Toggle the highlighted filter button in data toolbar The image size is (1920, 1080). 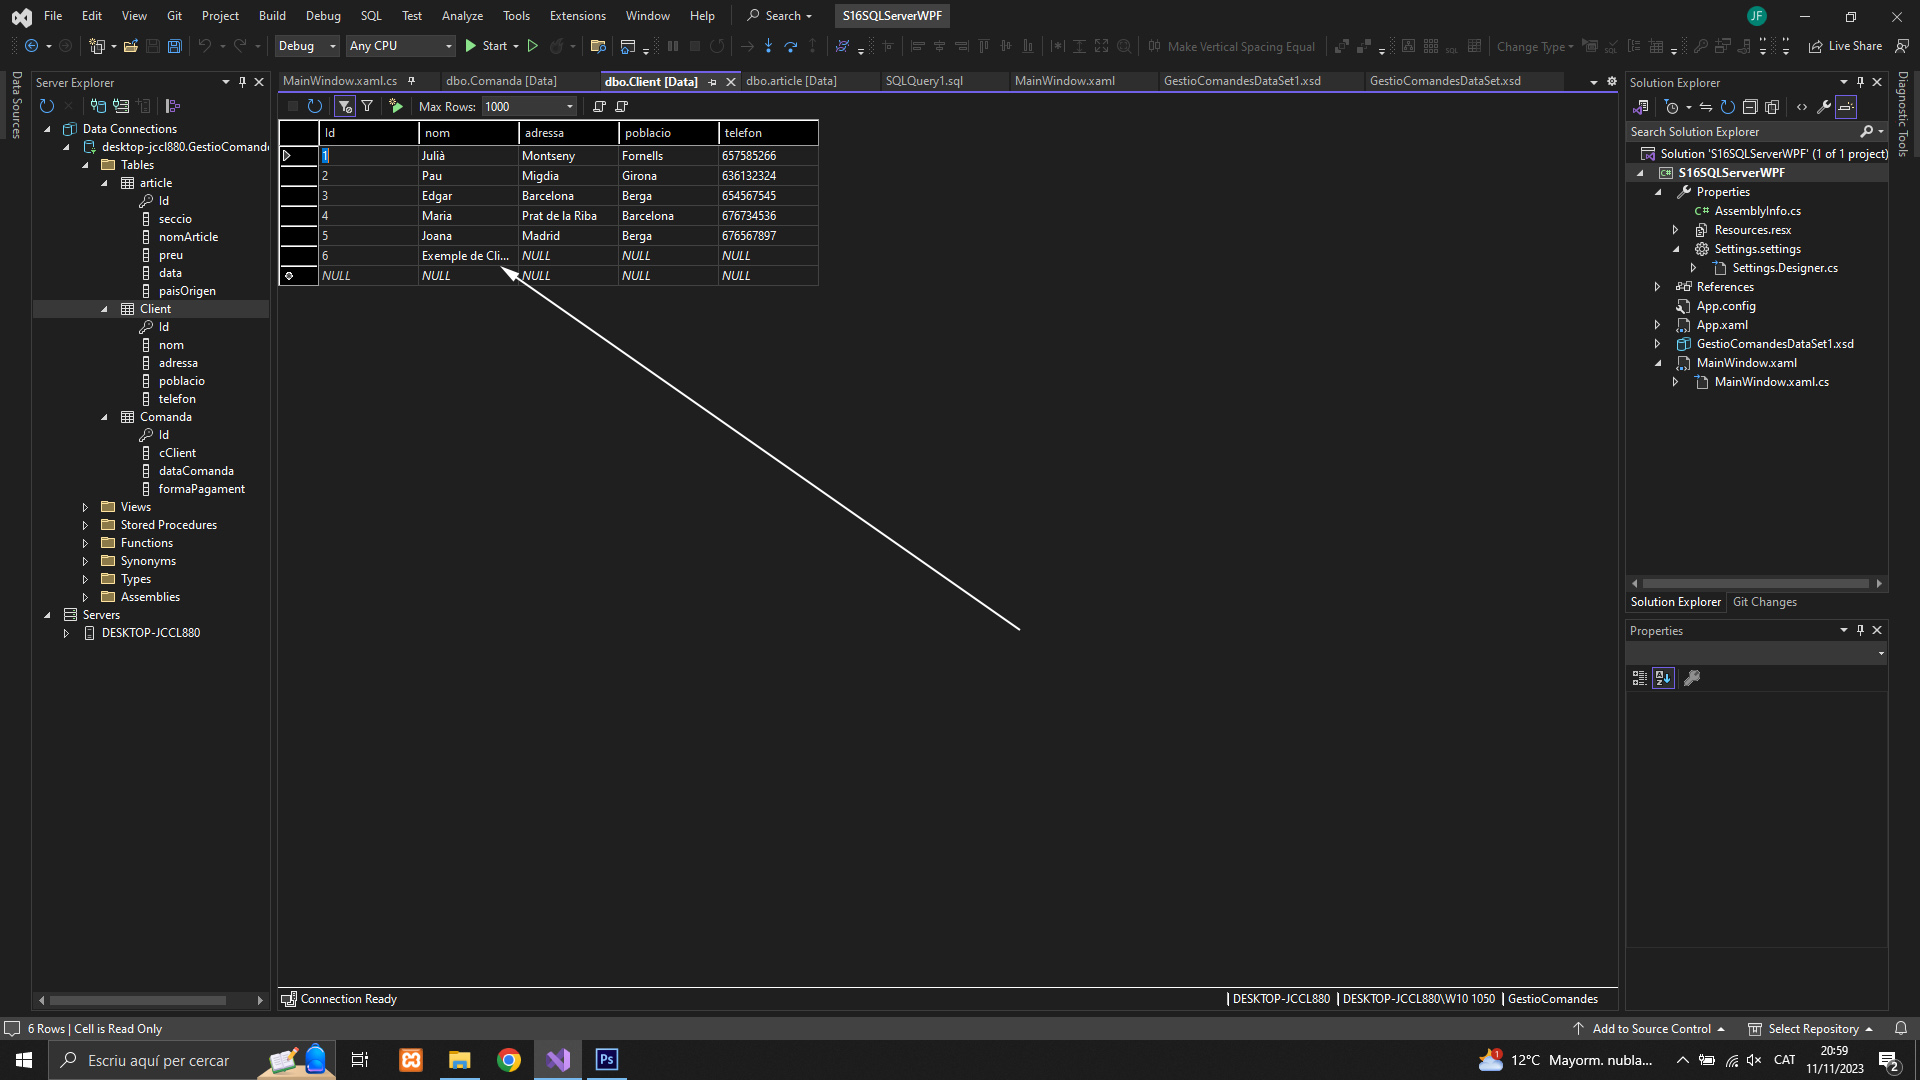tap(345, 106)
